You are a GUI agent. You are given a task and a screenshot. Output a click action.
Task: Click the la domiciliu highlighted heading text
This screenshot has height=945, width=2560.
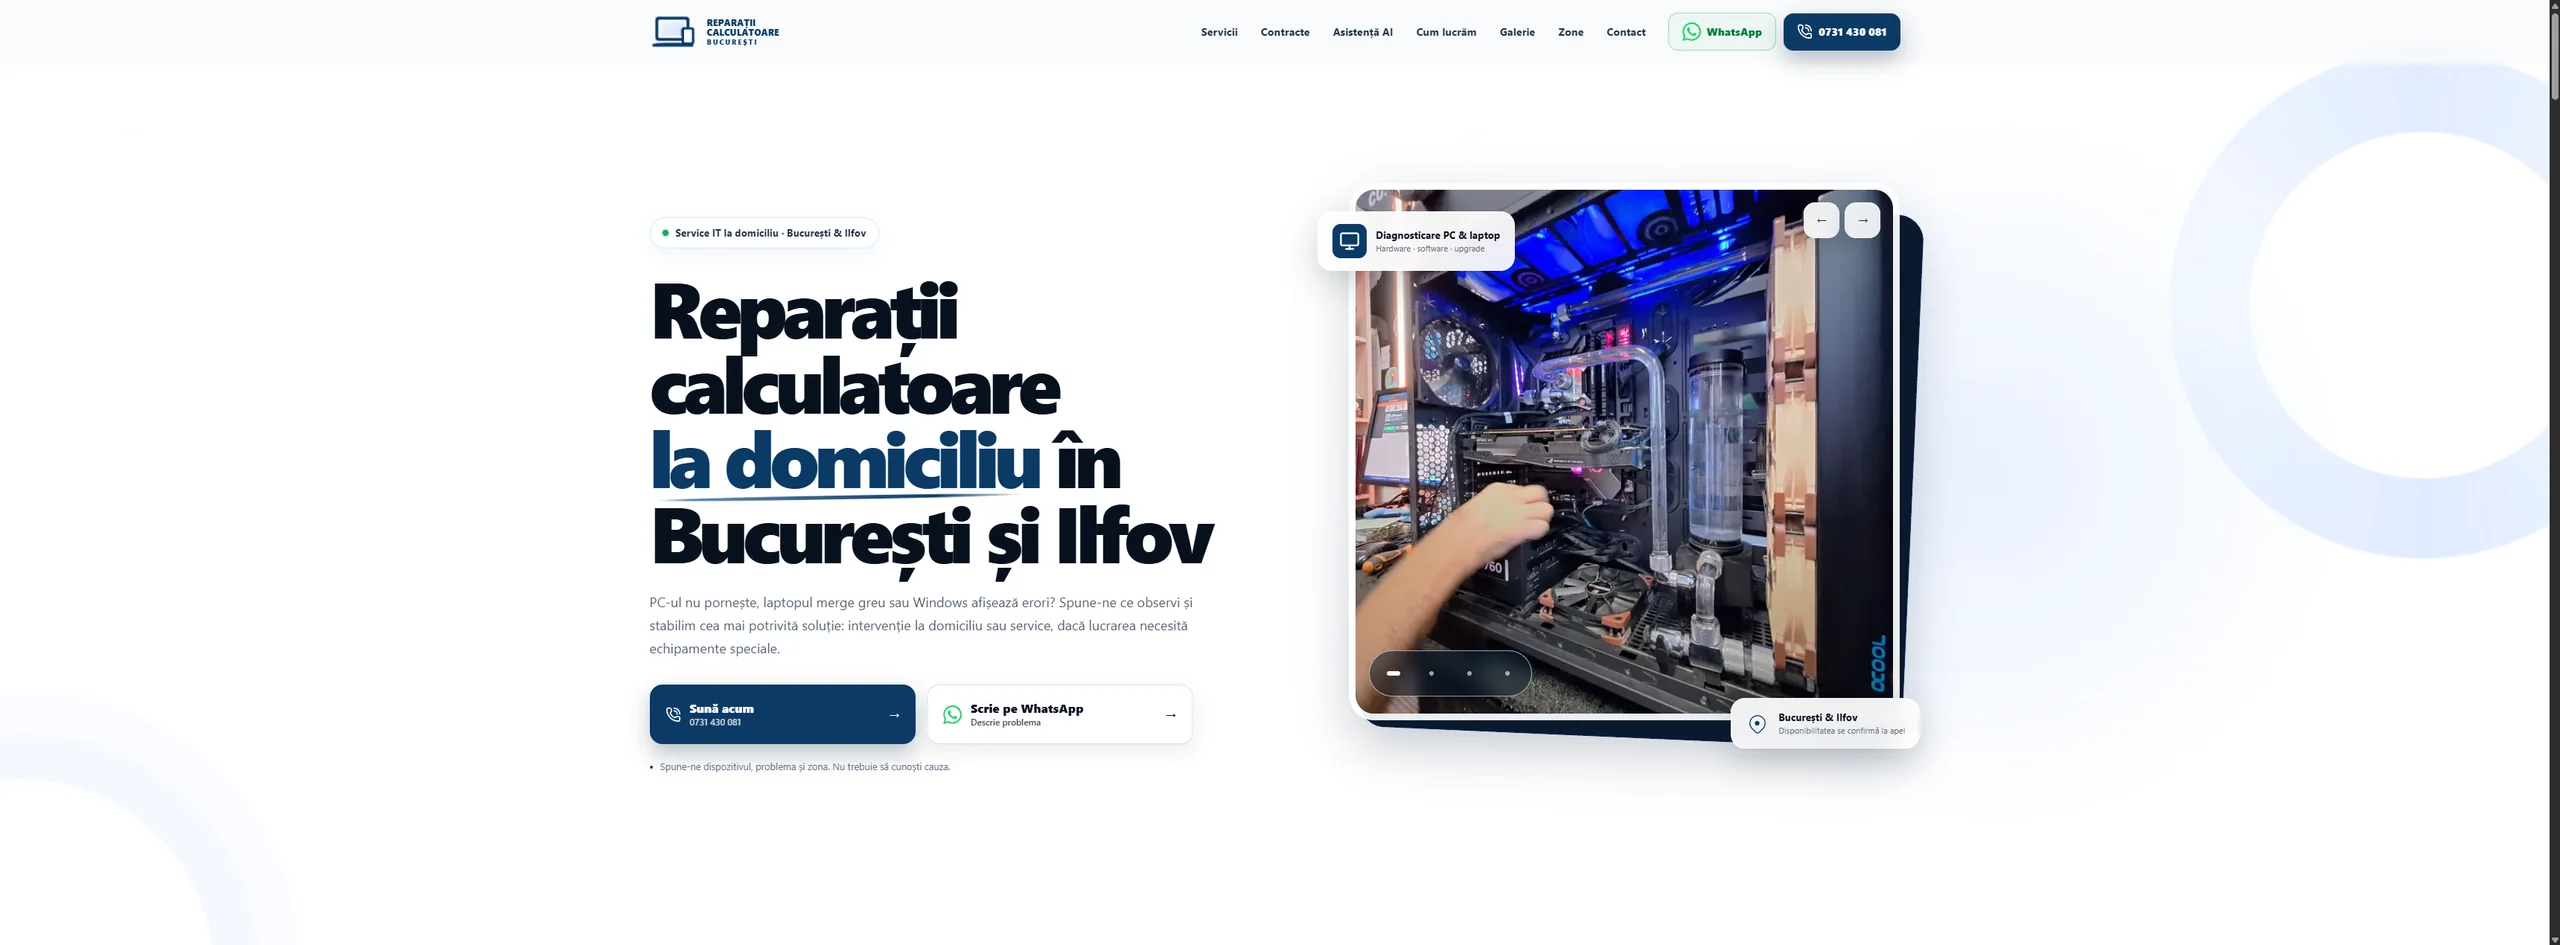pos(845,463)
